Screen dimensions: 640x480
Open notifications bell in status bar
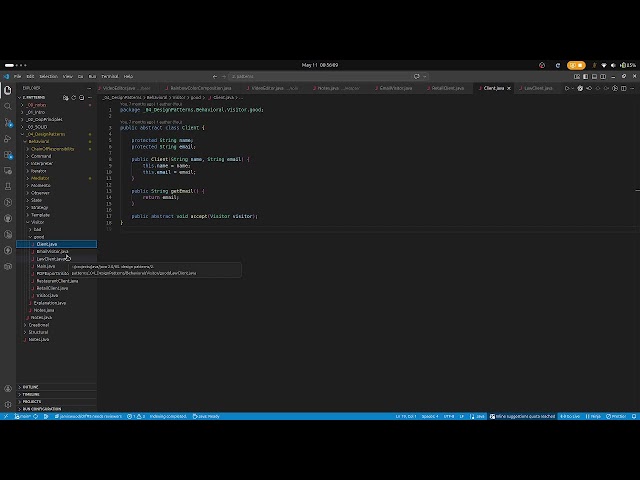[634, 416]
